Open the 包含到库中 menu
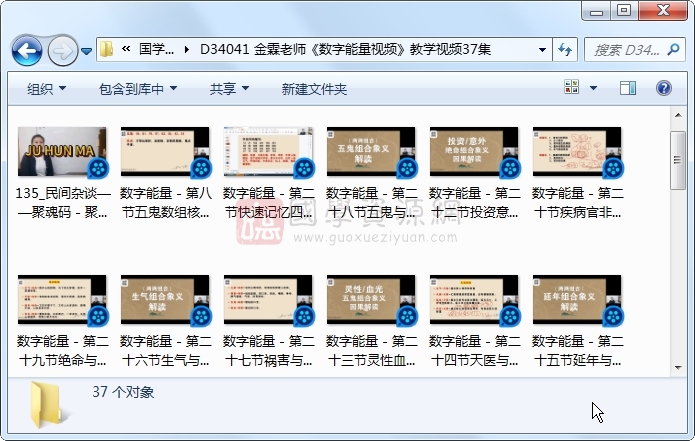The height and width of the screenshot is (441, 695). tap(138, 89)
